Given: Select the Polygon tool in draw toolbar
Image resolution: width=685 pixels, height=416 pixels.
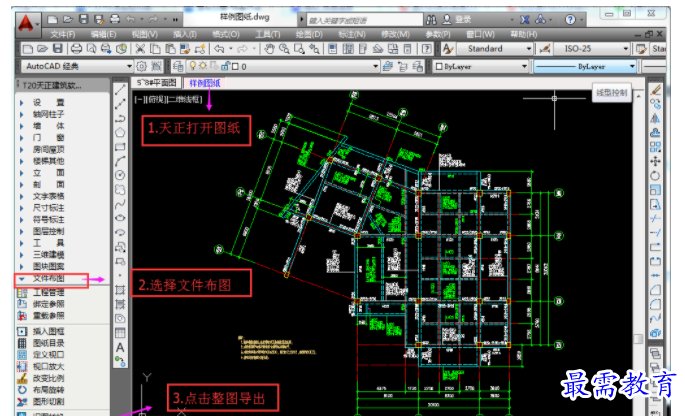Looking at the screenshot, I should point(120,132).
